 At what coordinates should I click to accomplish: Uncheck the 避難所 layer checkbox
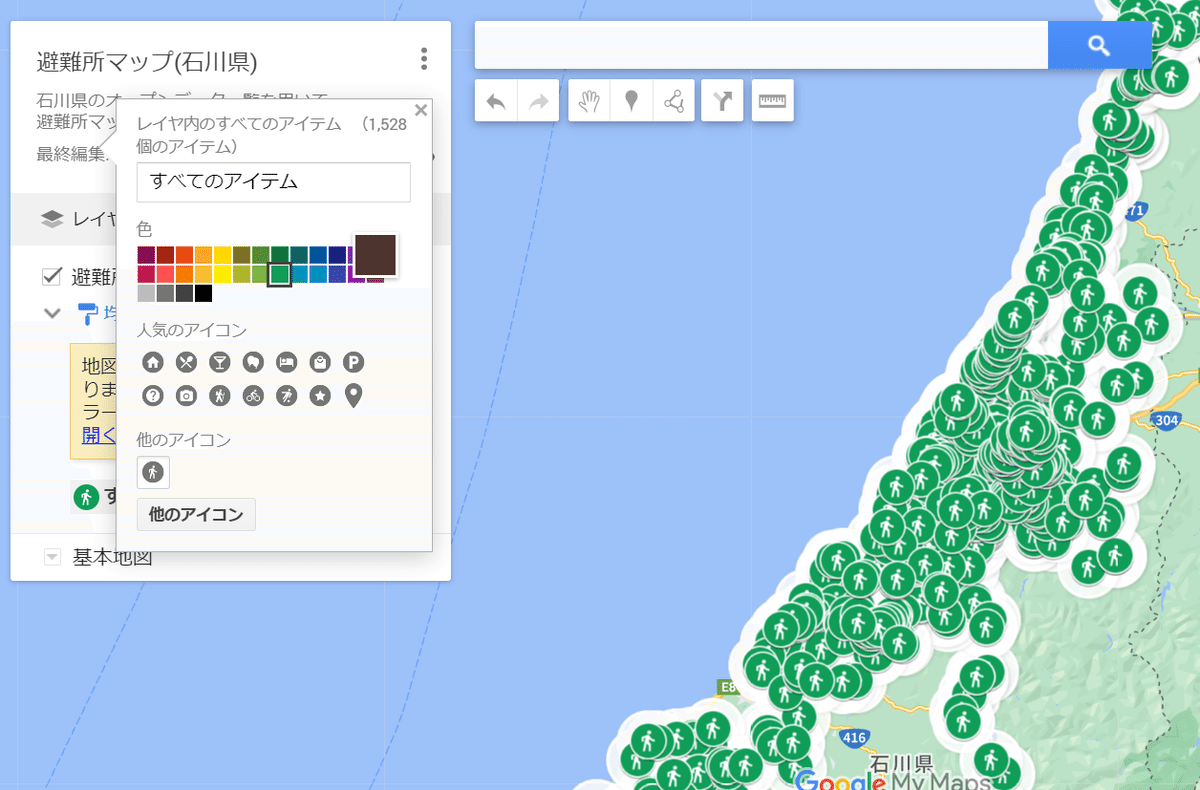[x=53, y=276]
